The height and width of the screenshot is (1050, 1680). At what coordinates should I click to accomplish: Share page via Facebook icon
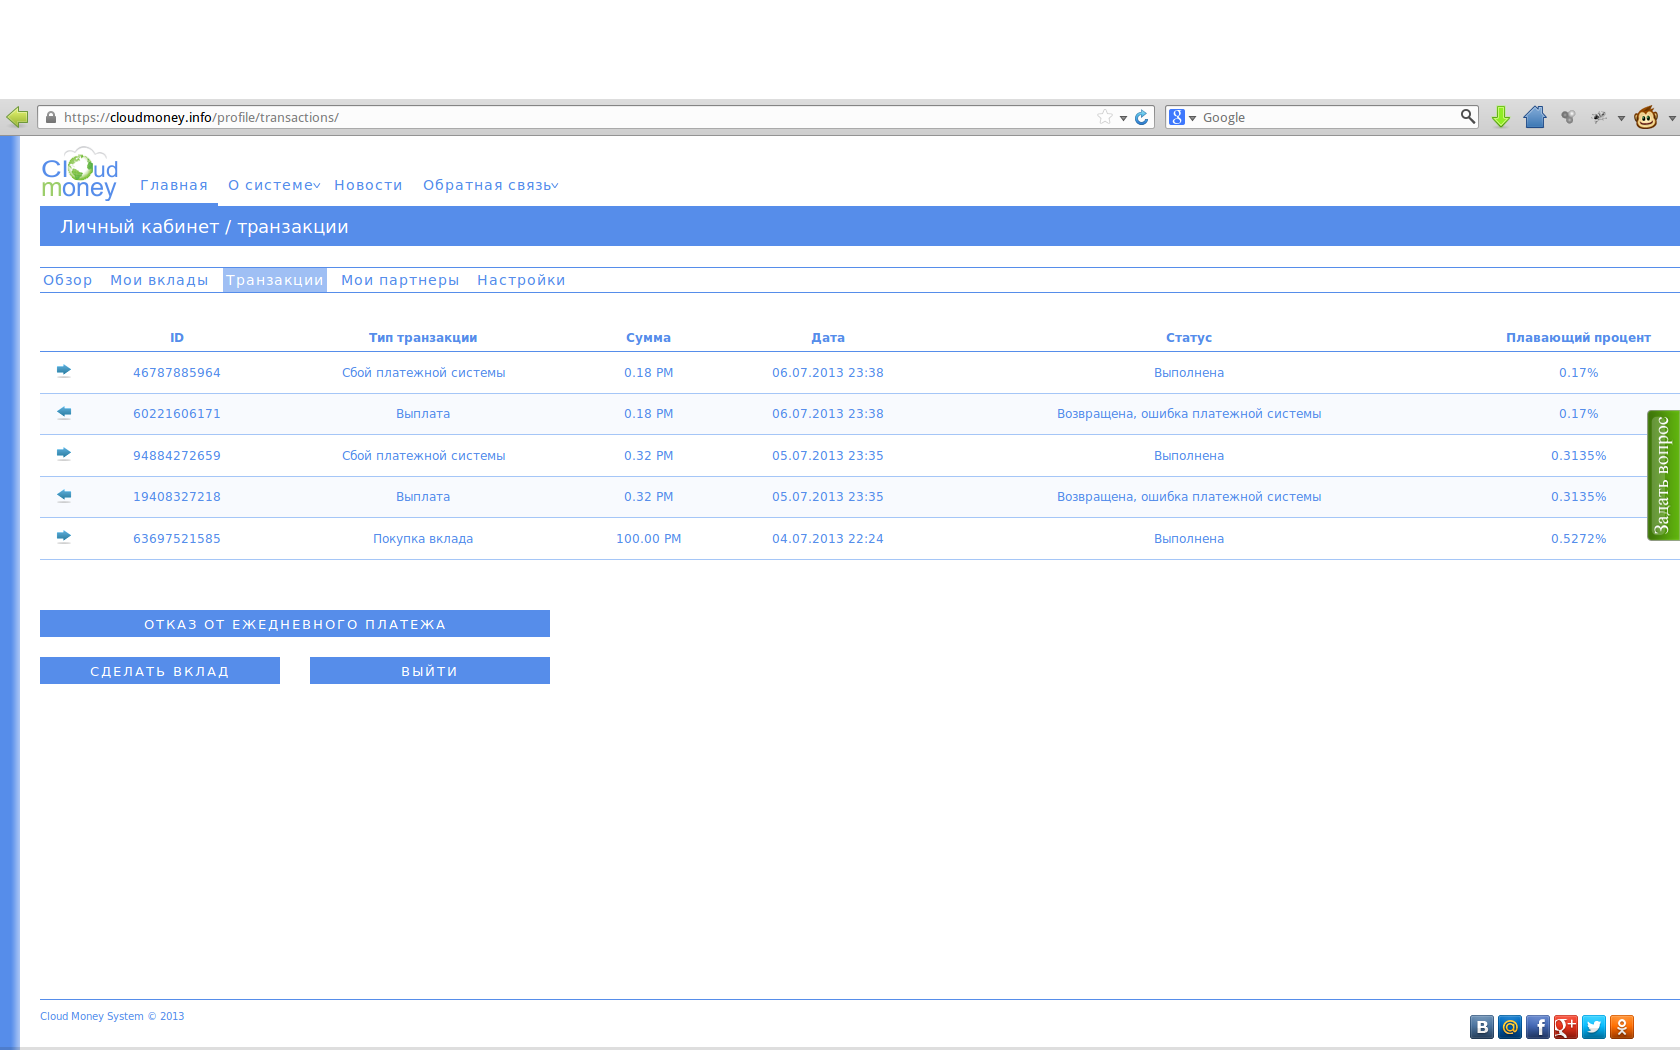(1538, 1027)
